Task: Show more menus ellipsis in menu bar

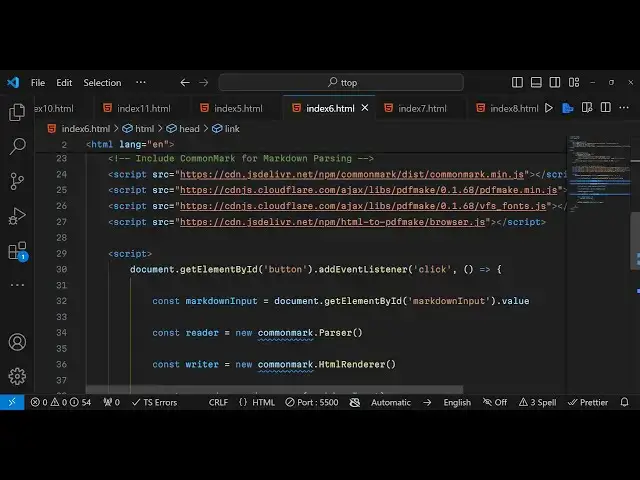Action: click(141, 82)
